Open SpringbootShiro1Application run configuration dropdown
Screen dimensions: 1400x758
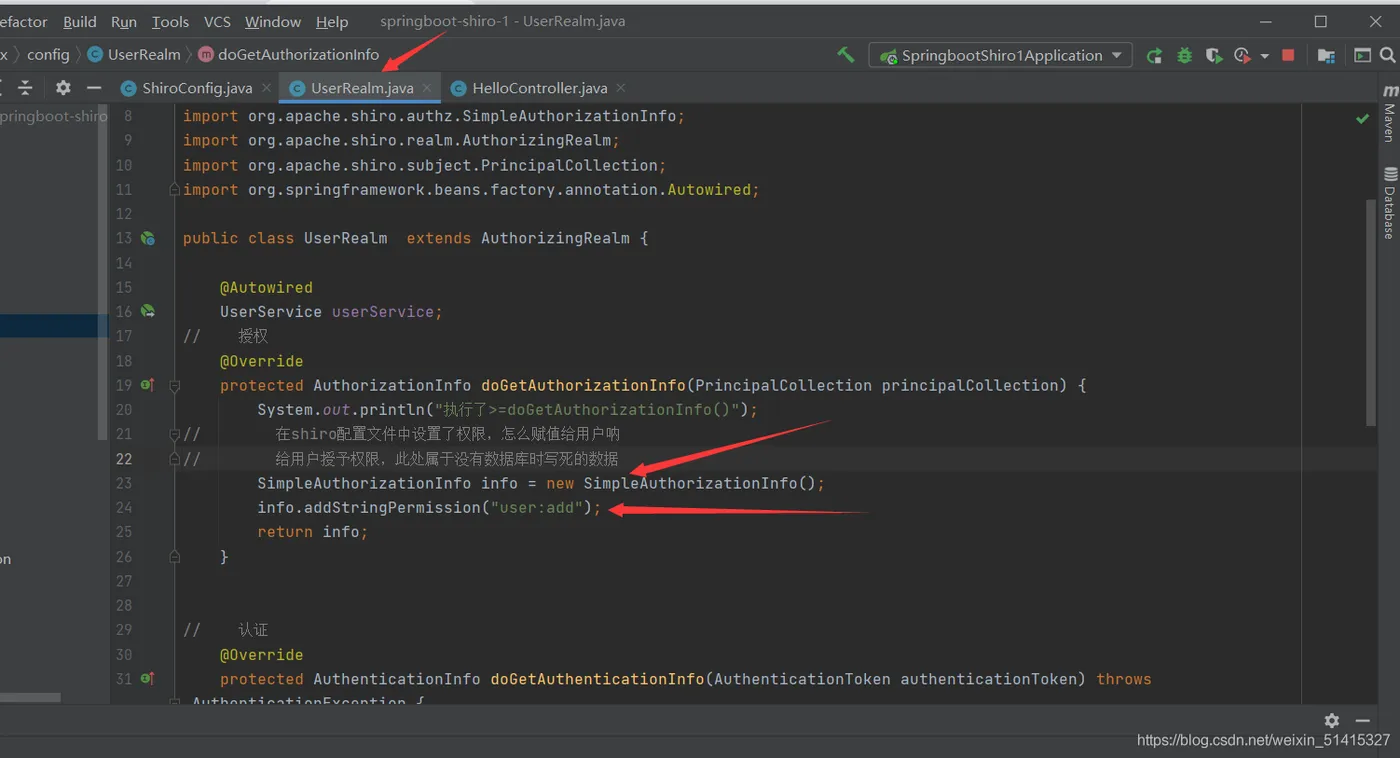tap(1000, 56)
